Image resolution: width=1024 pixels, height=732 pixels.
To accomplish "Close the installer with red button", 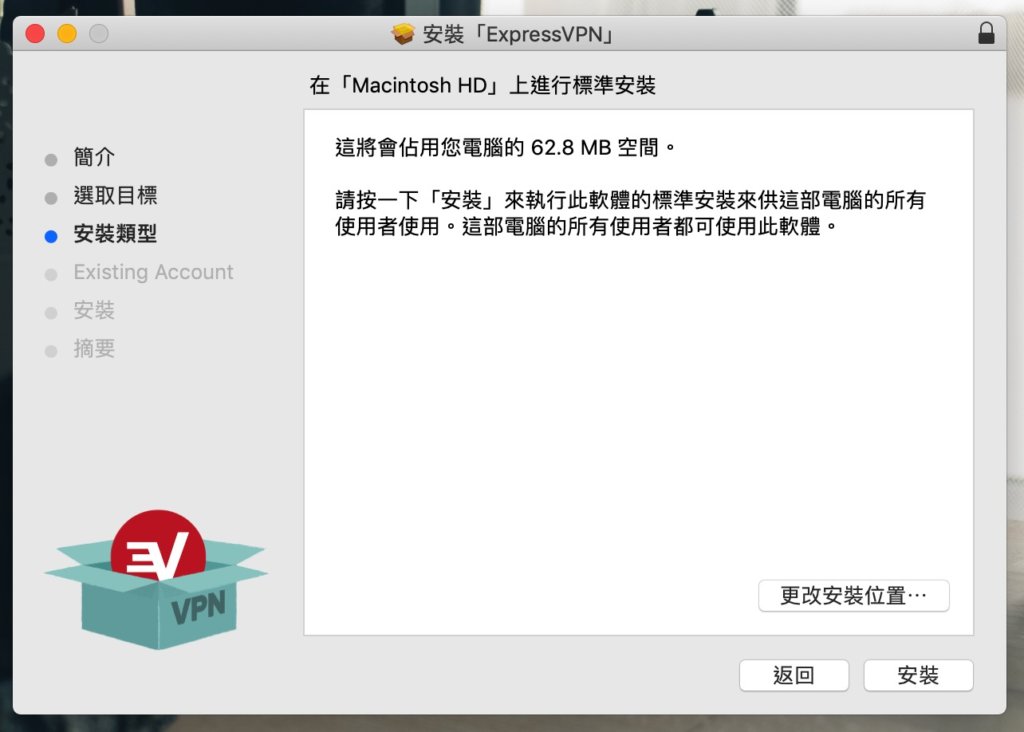I will 35,33.
